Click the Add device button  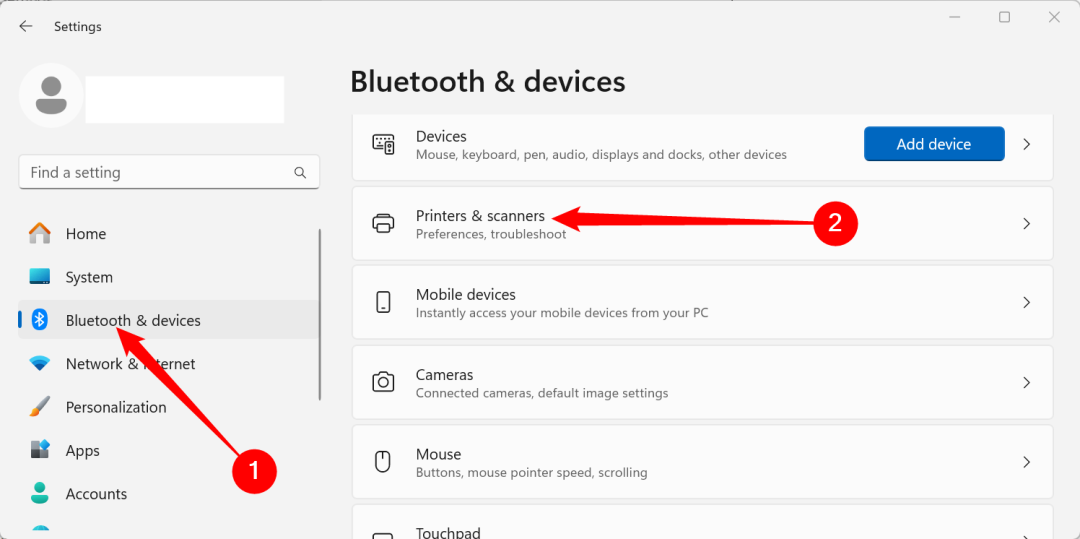pyautogui.click(x=934, y=144)
